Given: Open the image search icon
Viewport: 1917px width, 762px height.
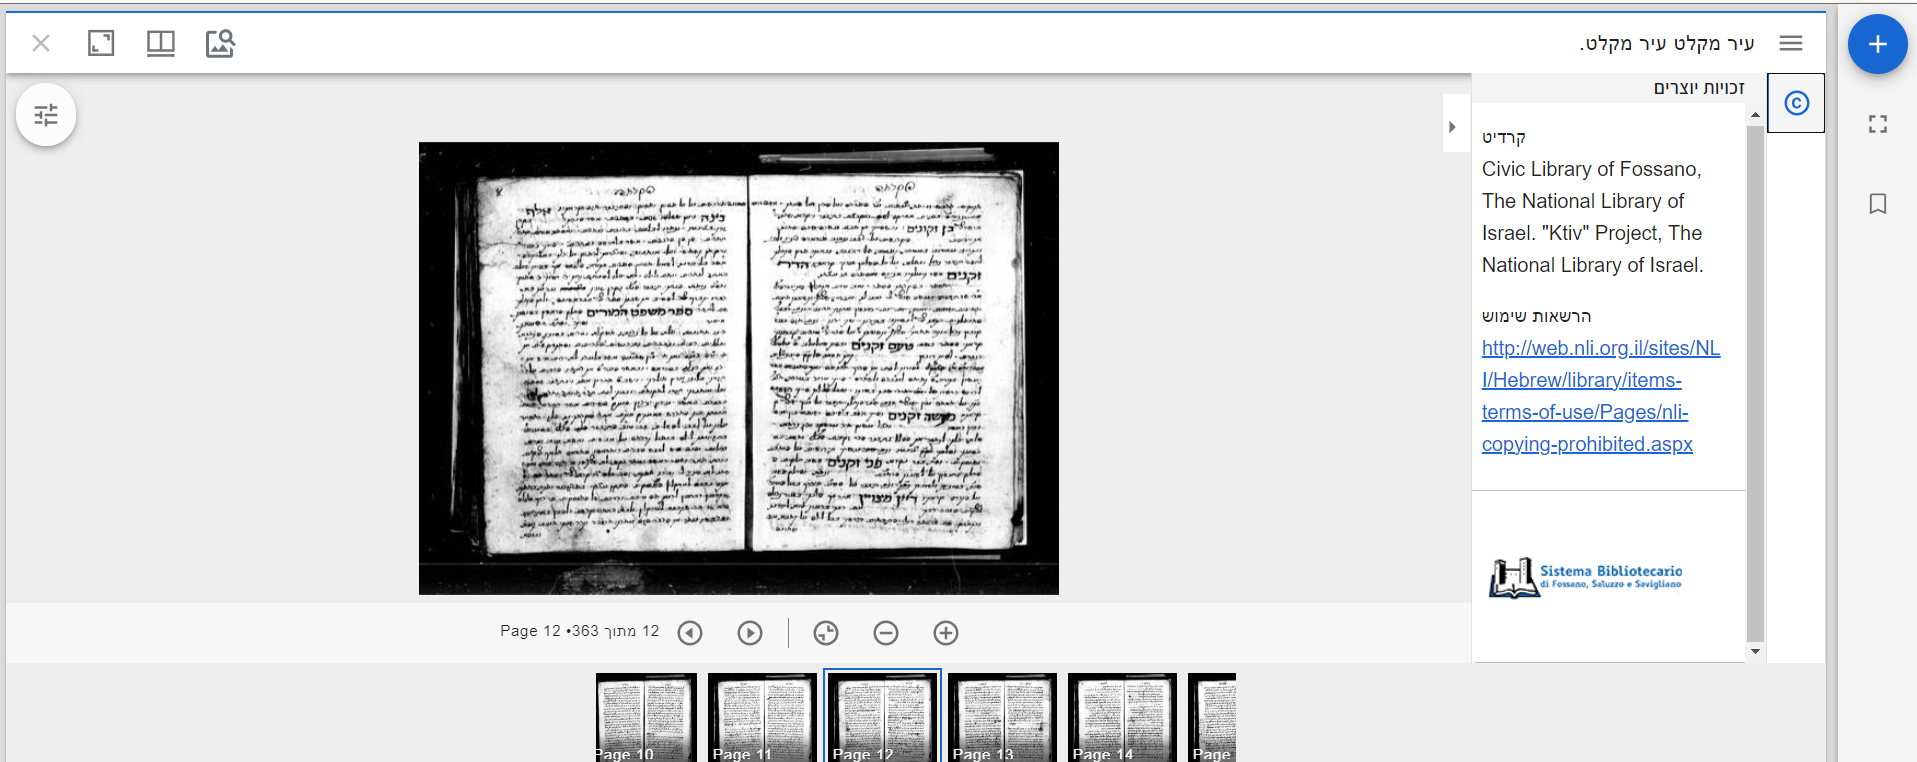Looking at the screenshot, I should tap(220, 43).
